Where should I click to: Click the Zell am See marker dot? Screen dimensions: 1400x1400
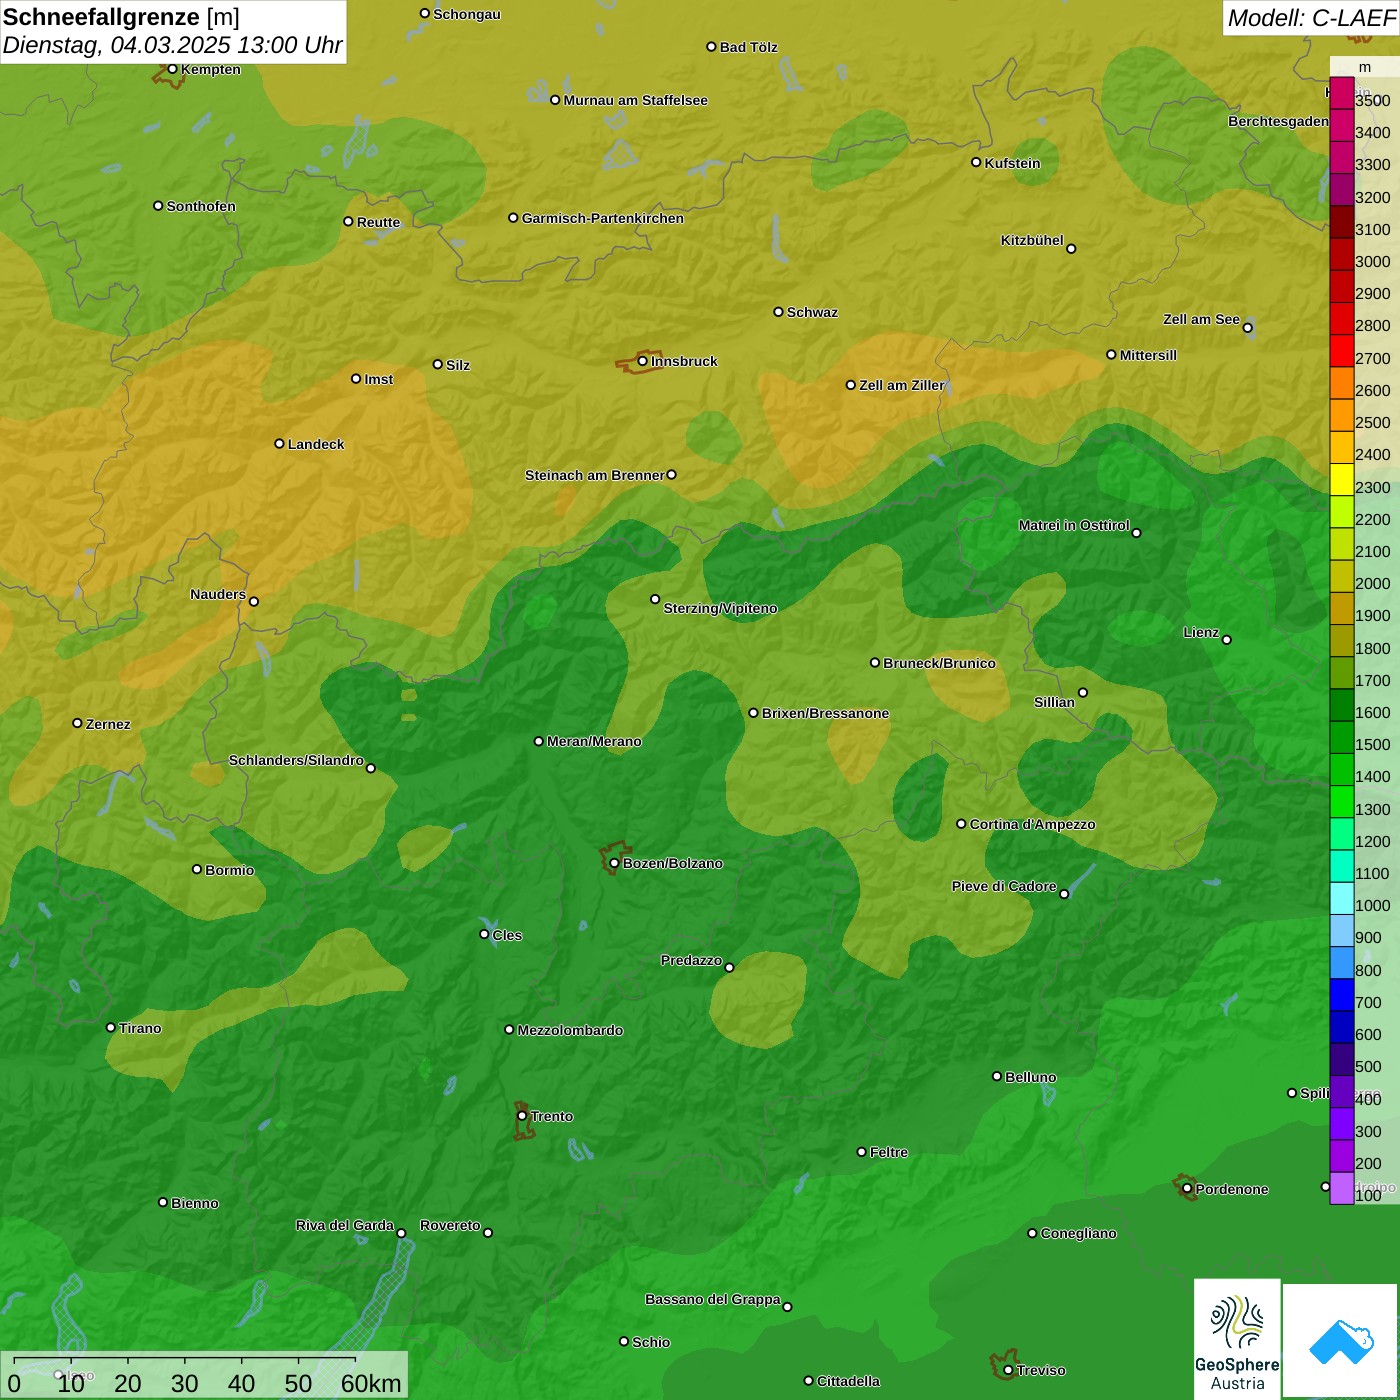click(1248, 328)
